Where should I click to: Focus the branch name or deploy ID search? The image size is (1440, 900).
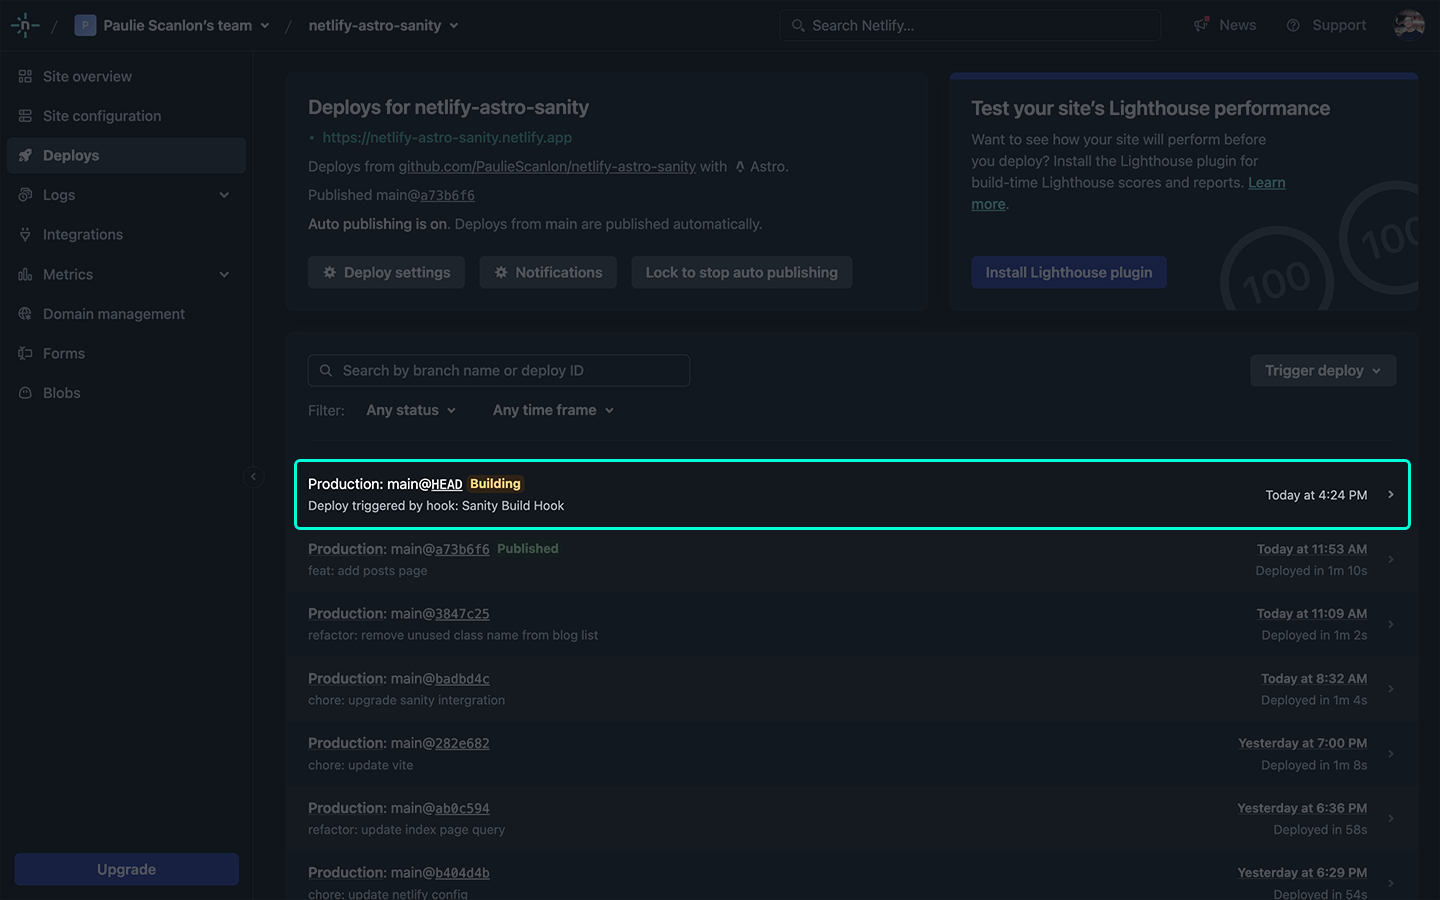click(499, 370)
